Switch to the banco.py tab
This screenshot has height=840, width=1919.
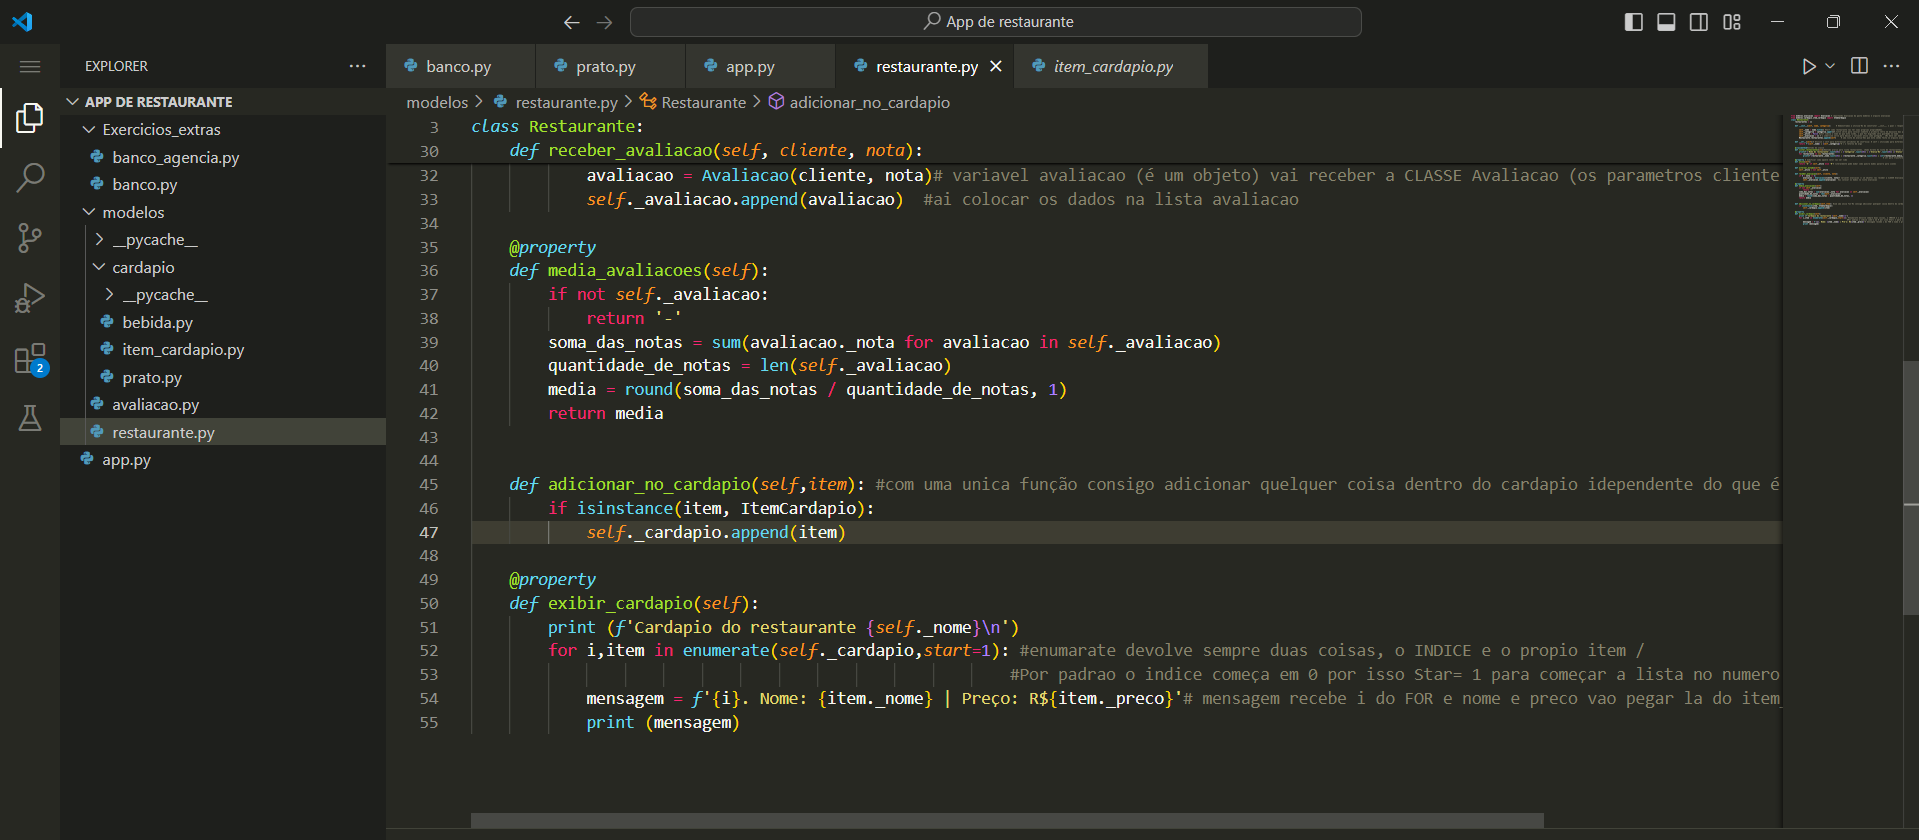pos(460,66)
